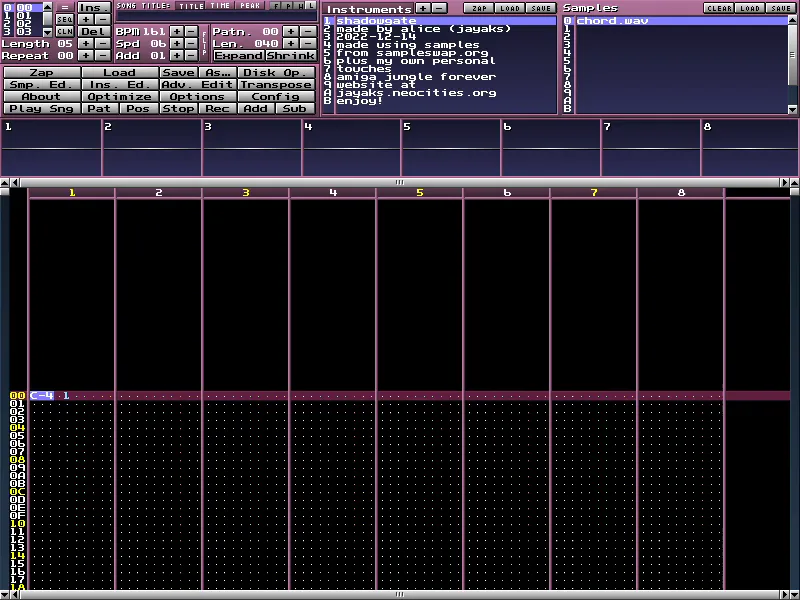Increase the Repeat position value
Viewport: 800px width, 600px height.
click(x=86, y=55)
